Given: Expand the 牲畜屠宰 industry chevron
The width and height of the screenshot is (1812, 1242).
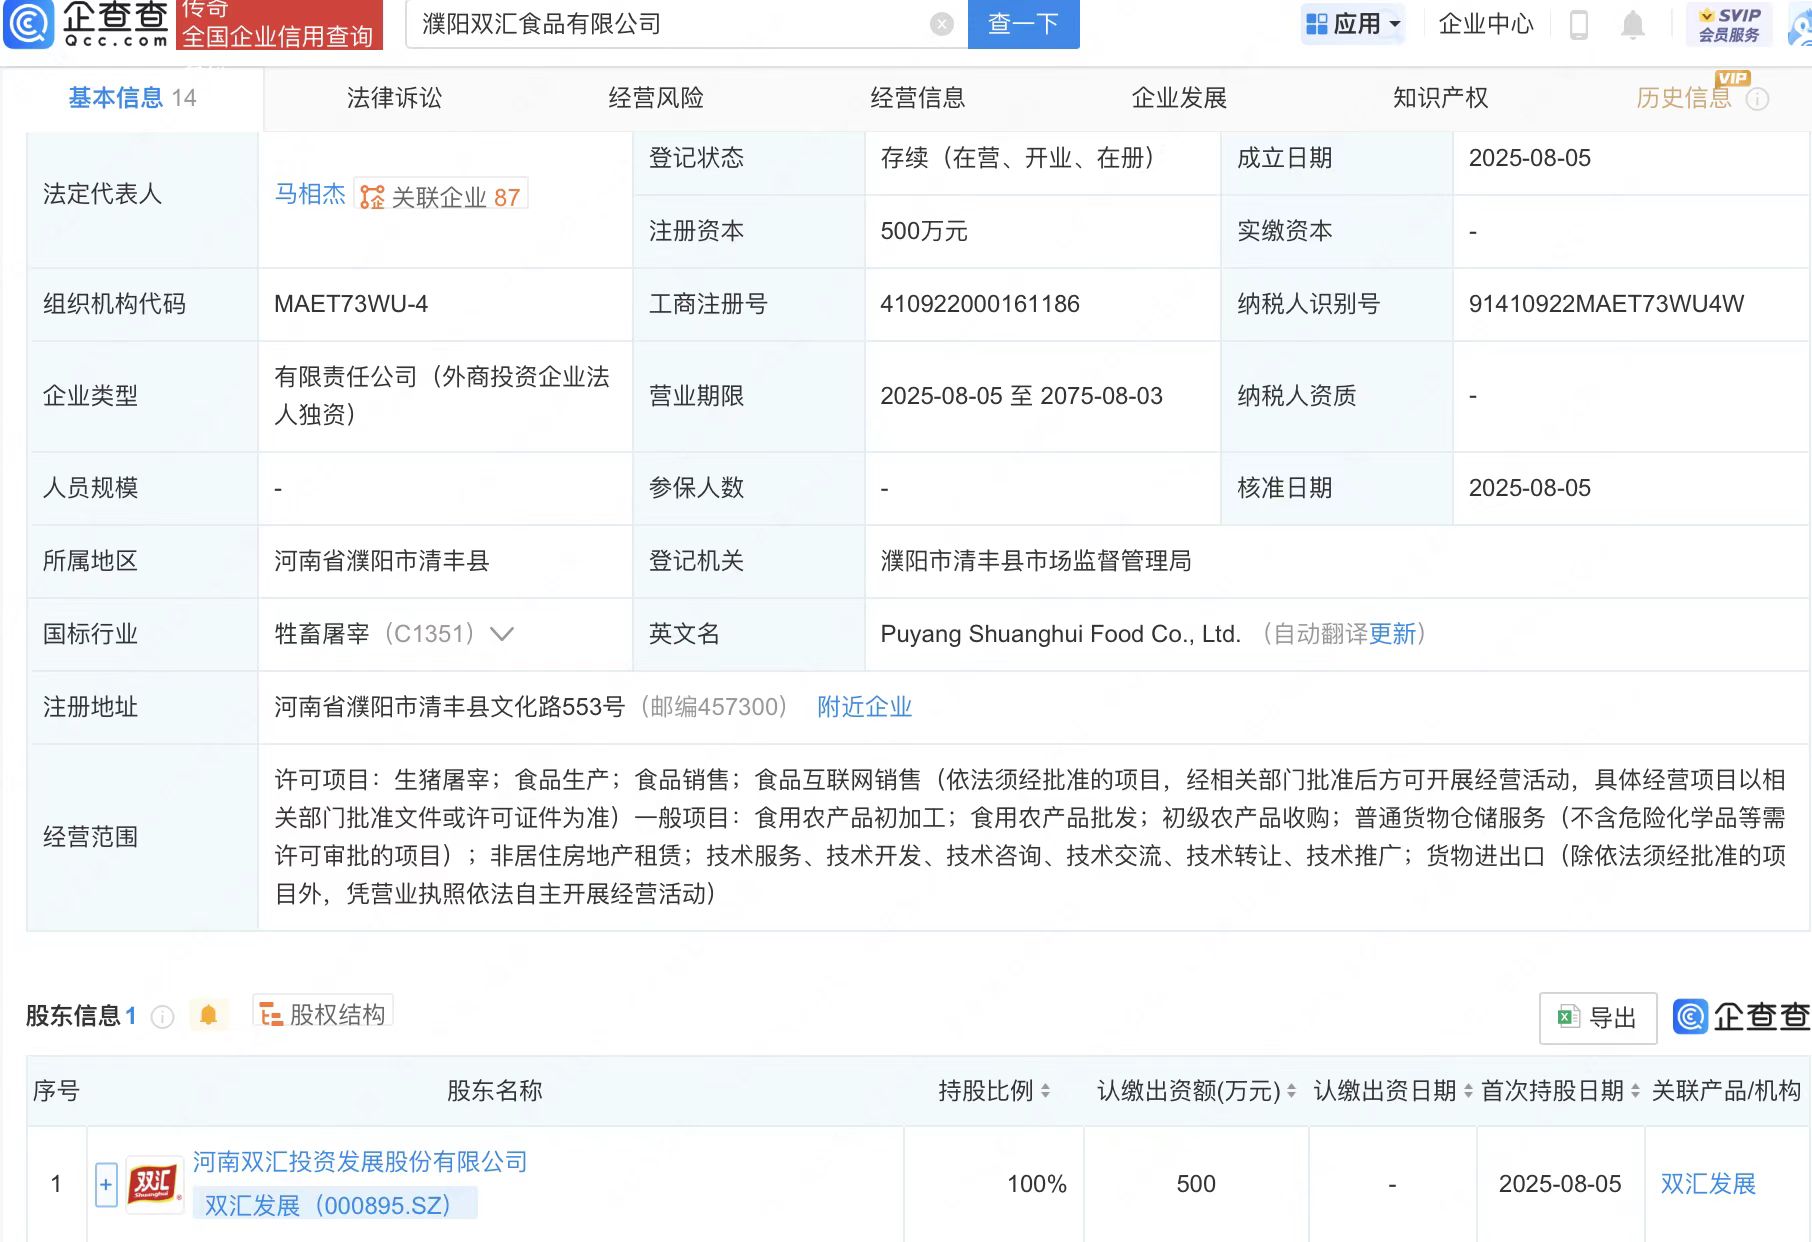Looking at the screenshot, I should (x=502, y=634).
